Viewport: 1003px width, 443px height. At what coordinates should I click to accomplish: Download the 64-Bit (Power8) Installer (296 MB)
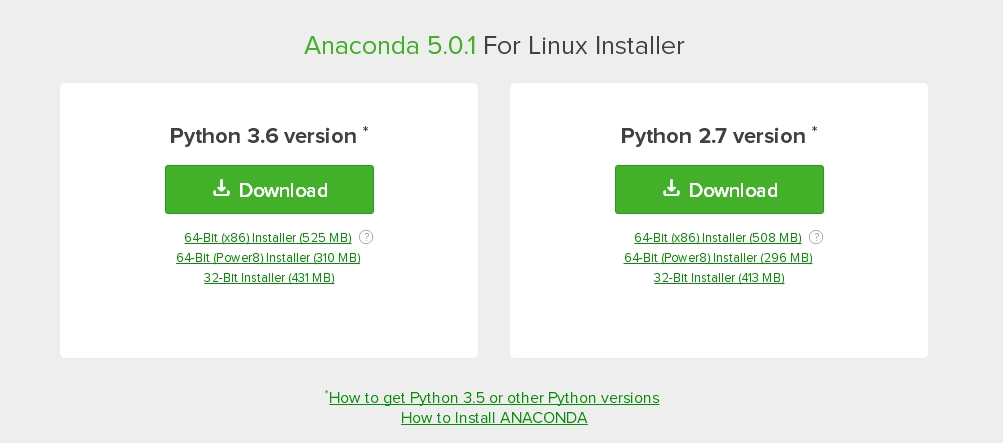pyautogui.click(x=718, y=258)
